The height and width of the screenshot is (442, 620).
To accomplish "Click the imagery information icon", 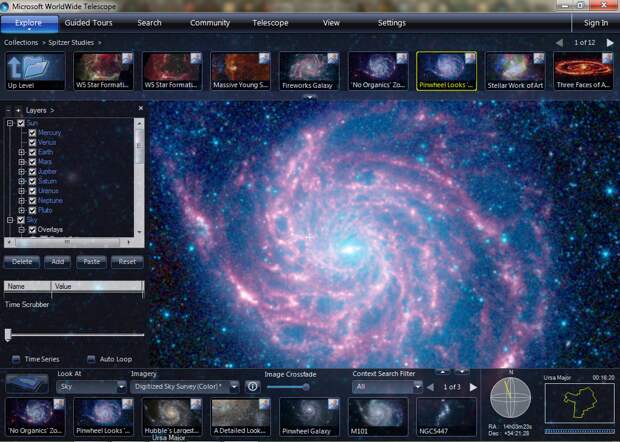I will 252,387.
